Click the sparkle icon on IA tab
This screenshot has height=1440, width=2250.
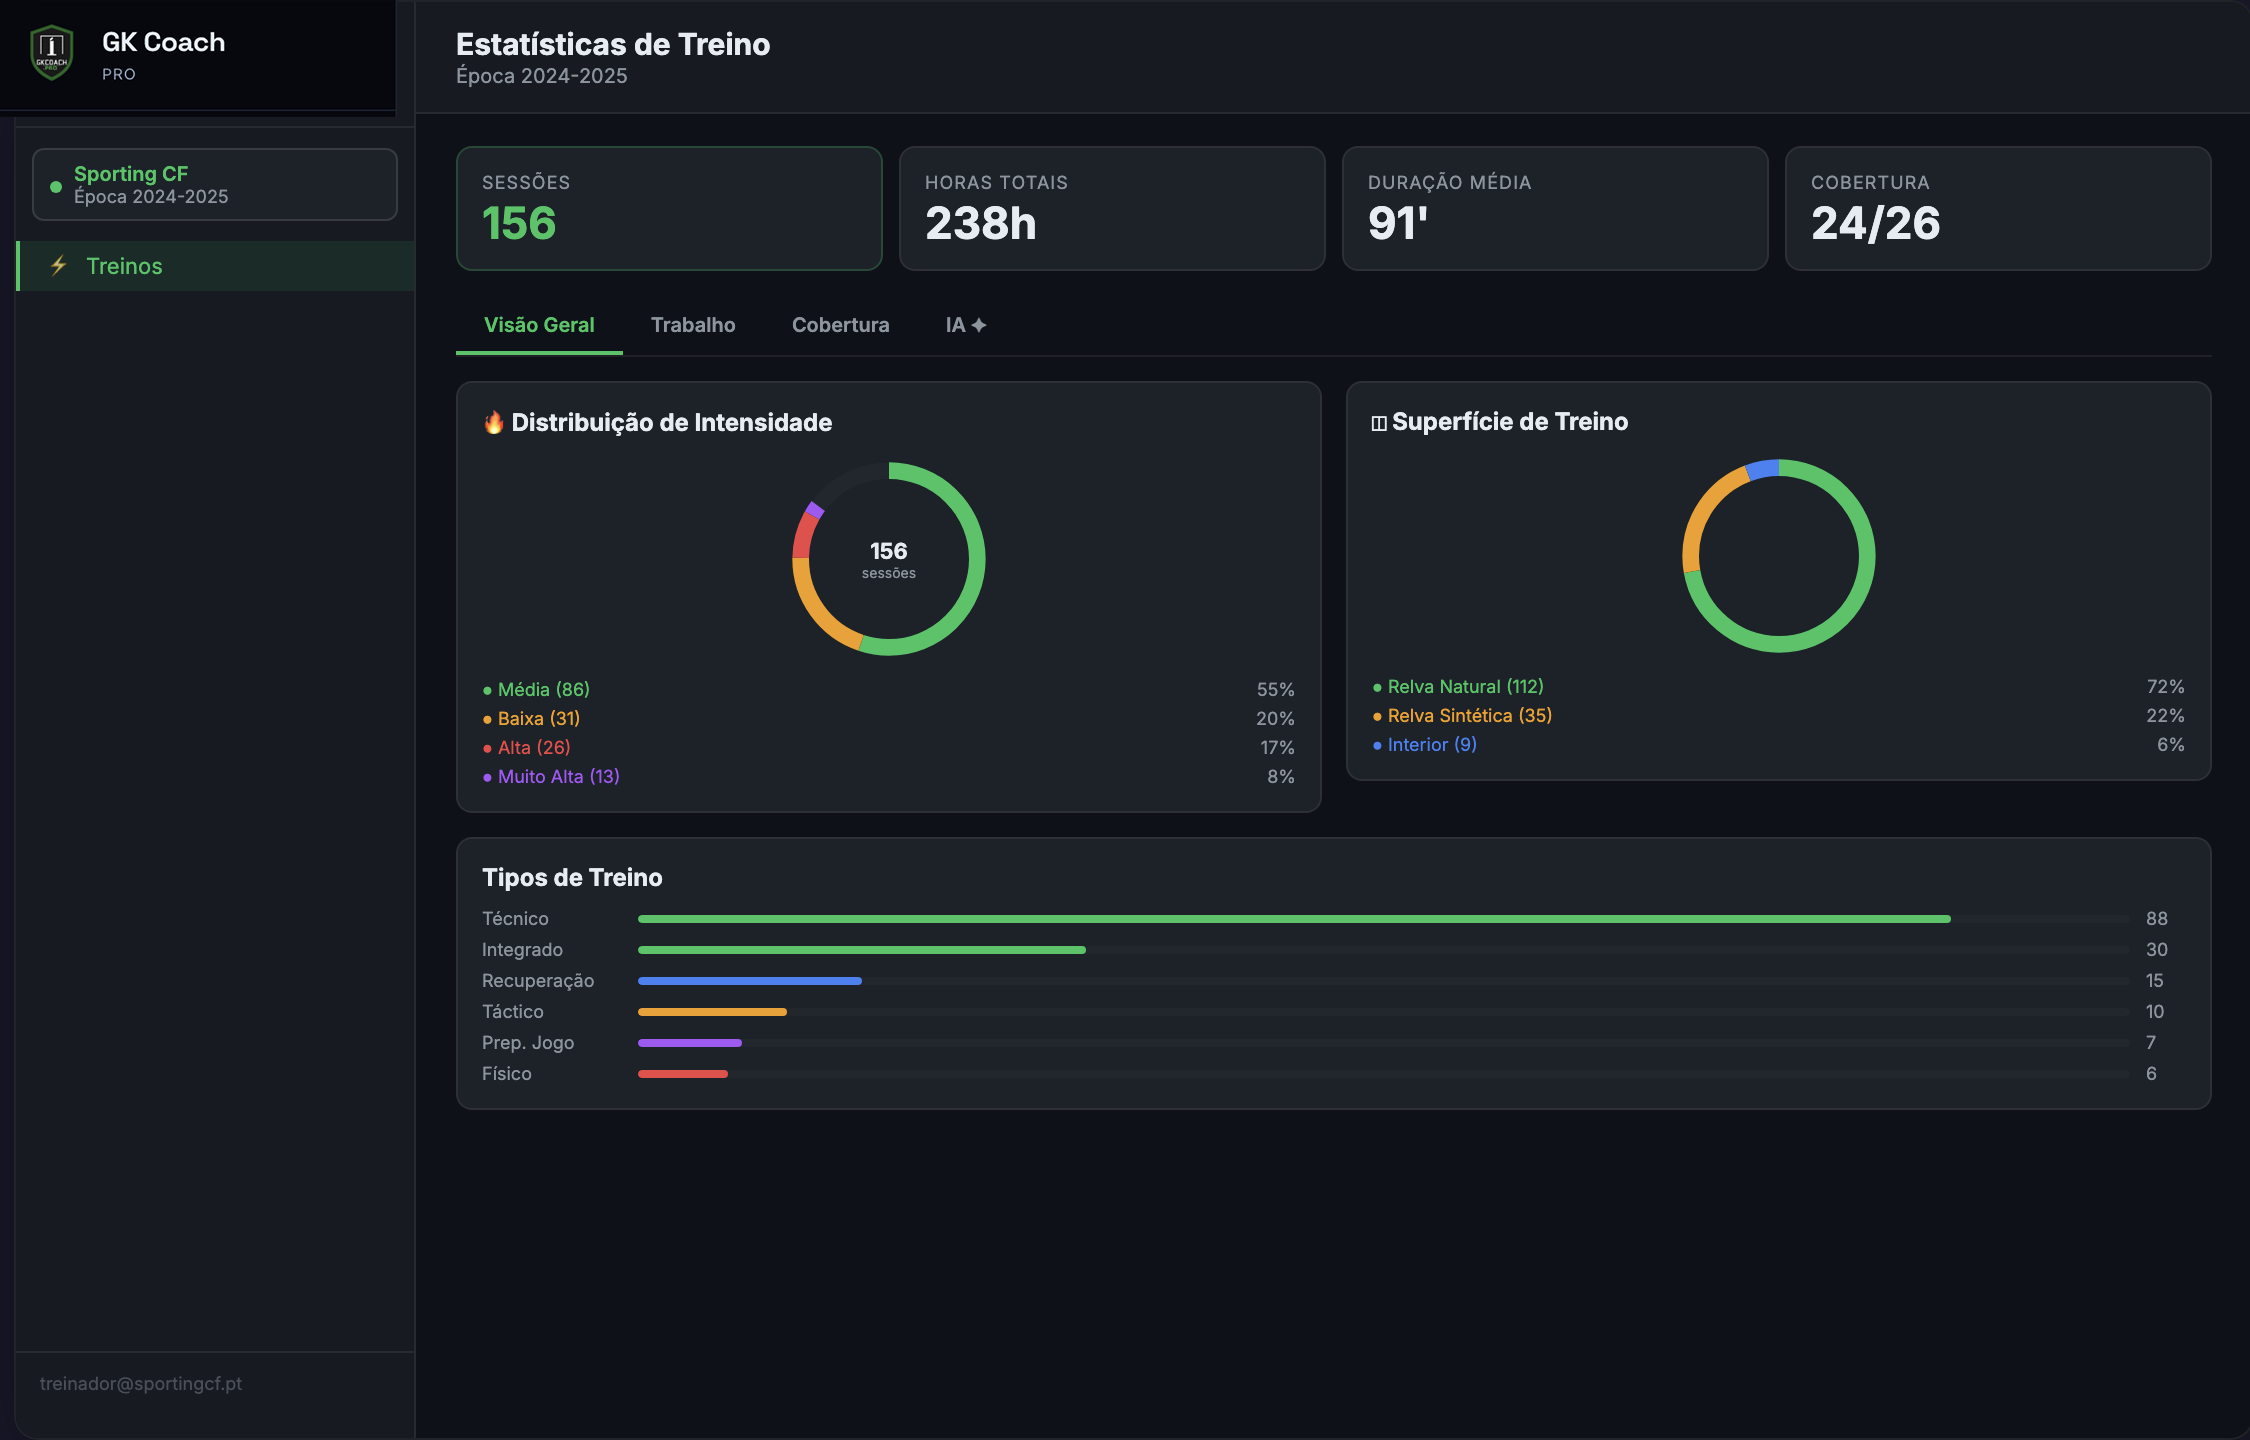[979, 325]
